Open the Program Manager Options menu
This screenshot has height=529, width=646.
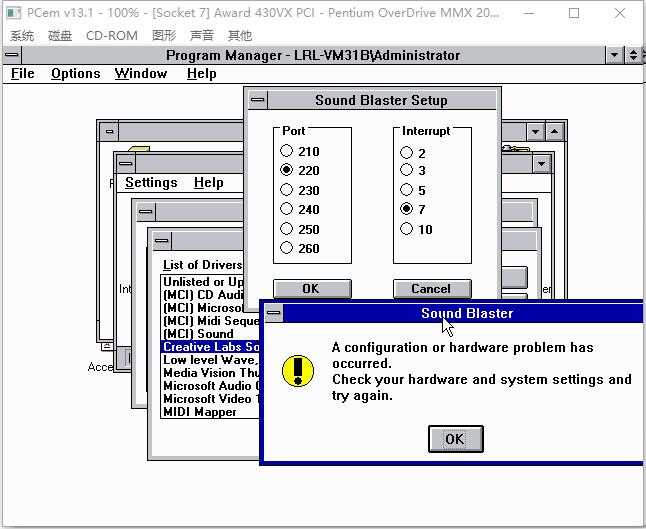[x=75, y=74]
